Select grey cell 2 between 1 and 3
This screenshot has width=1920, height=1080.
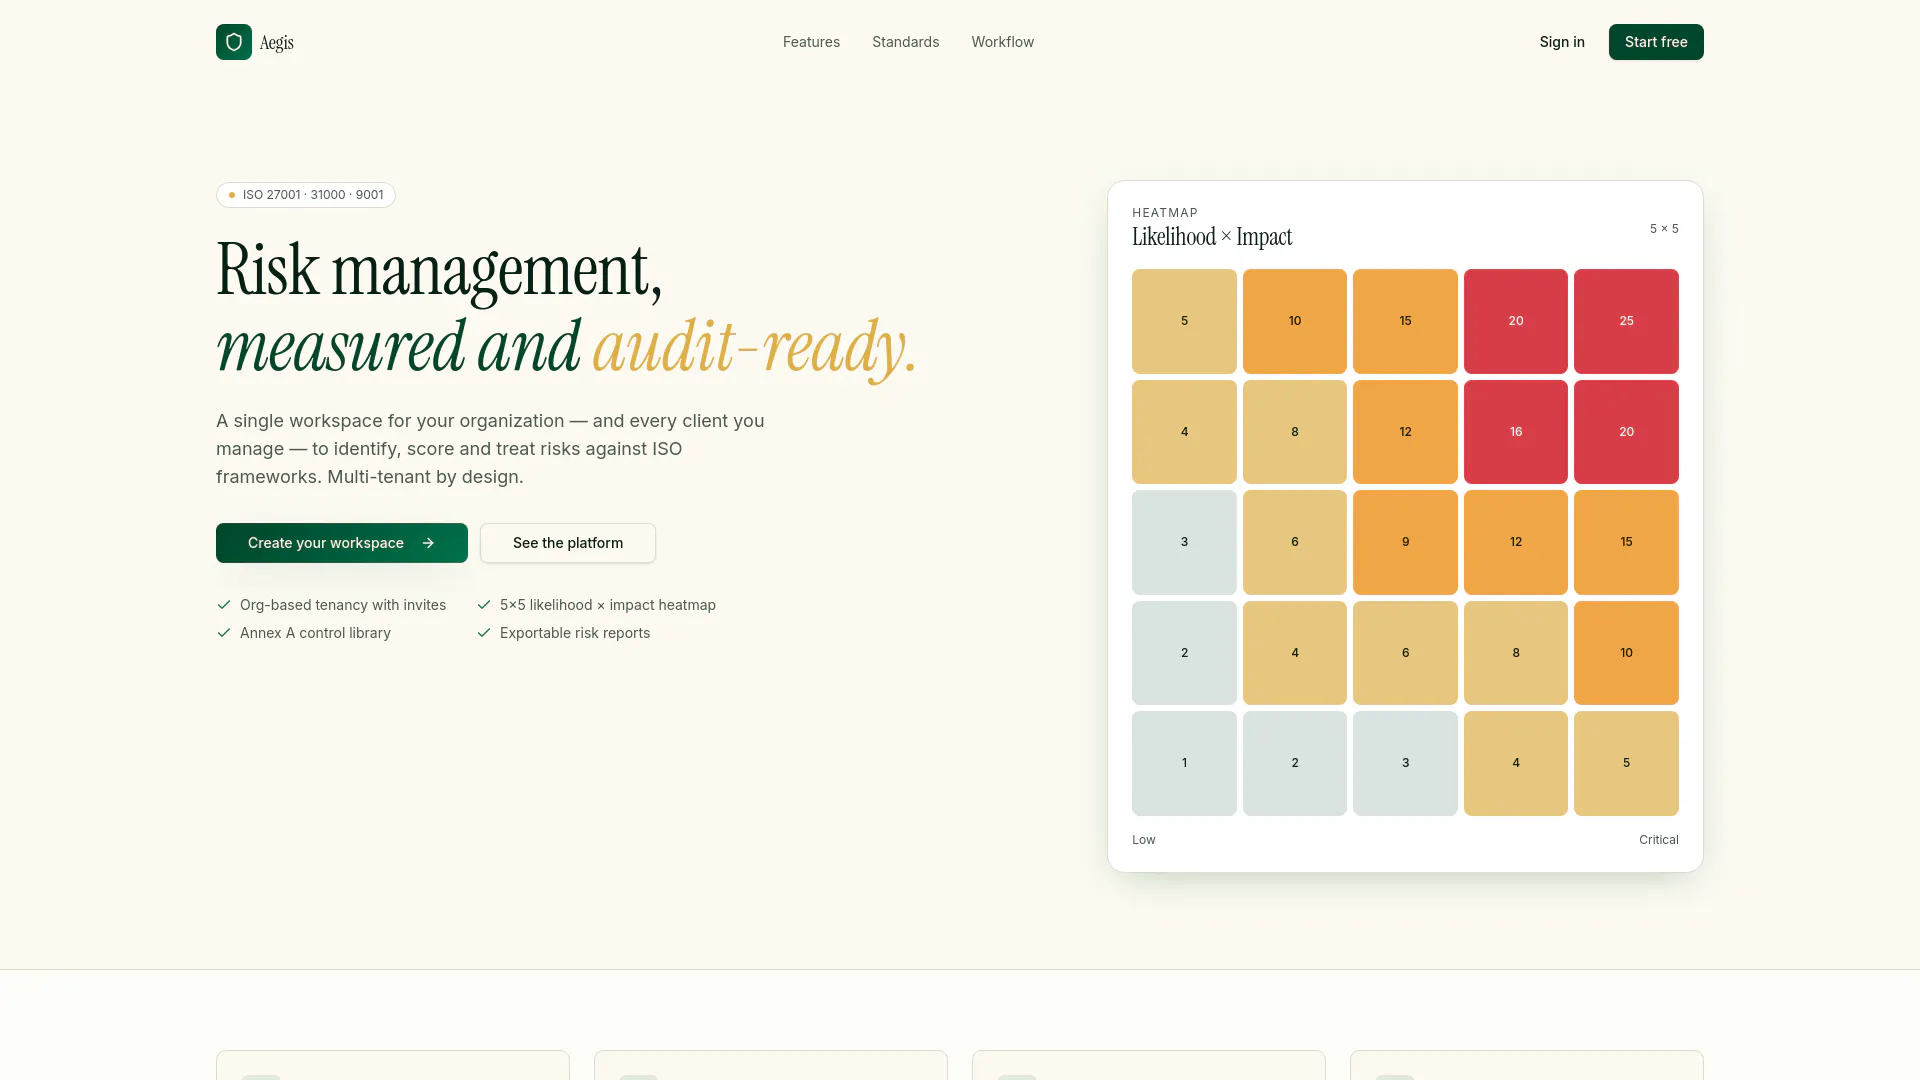(1295, 763)
